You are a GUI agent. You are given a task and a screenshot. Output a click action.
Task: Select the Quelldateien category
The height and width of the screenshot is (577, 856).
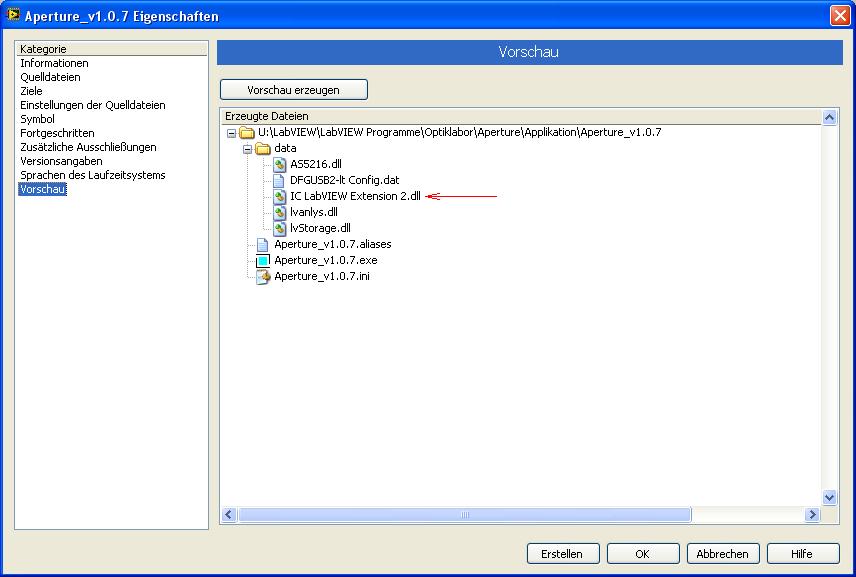pos(50,77)
